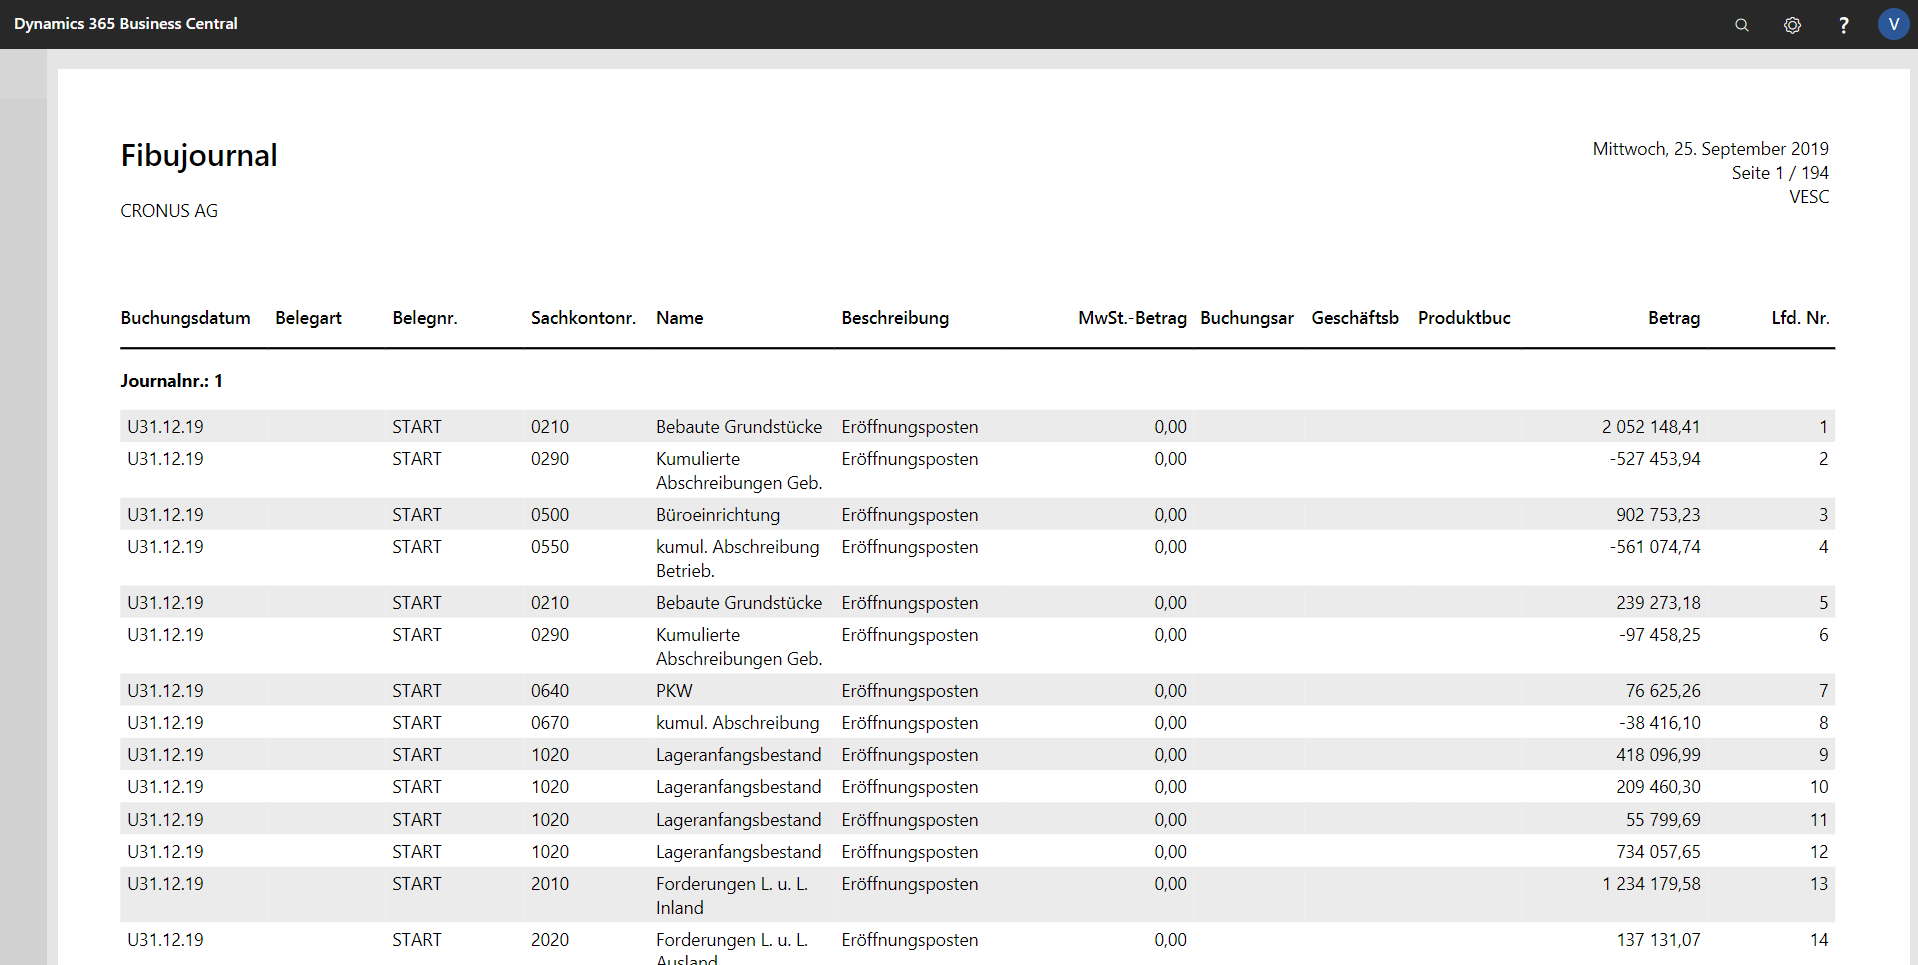Click the Betrag column header

pos(1674,318)
